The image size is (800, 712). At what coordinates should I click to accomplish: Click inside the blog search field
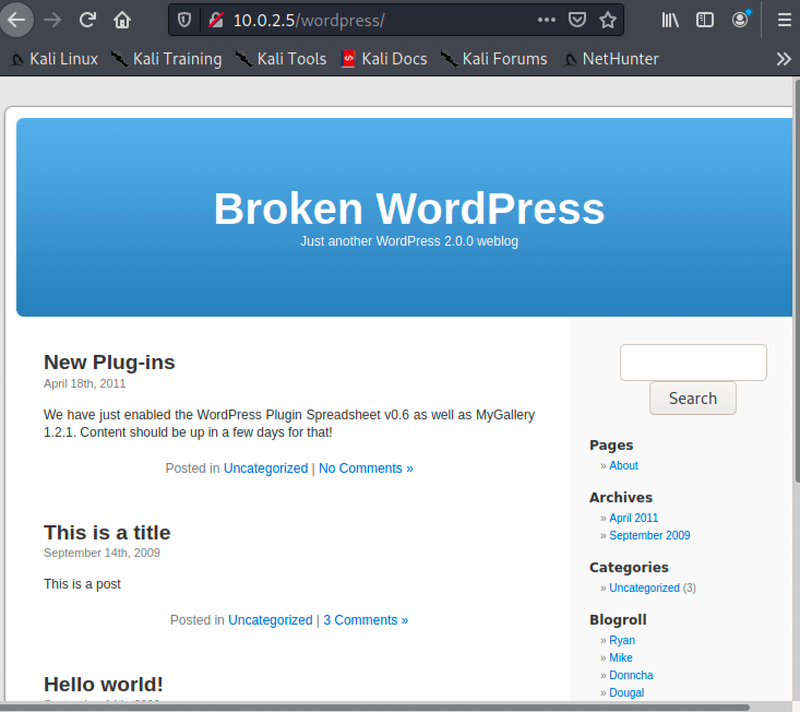693,362
